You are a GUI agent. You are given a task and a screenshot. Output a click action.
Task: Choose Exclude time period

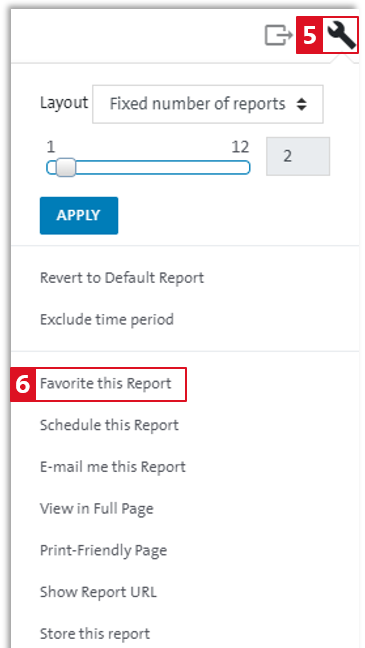point(107,320)
